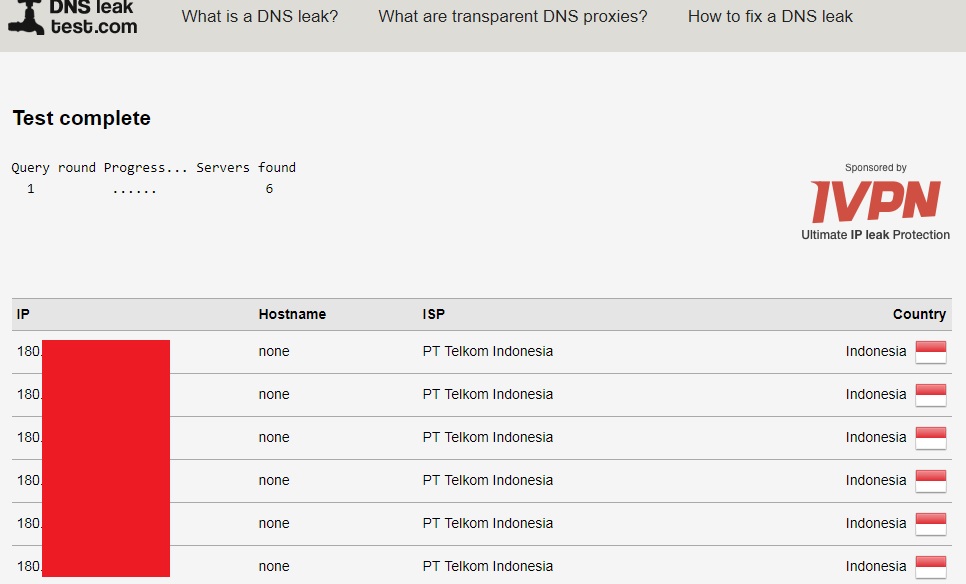This screenshot has height=584, width=966.
Task: Click the Indonesia flag in fourth row
Action: pos(930,481)
